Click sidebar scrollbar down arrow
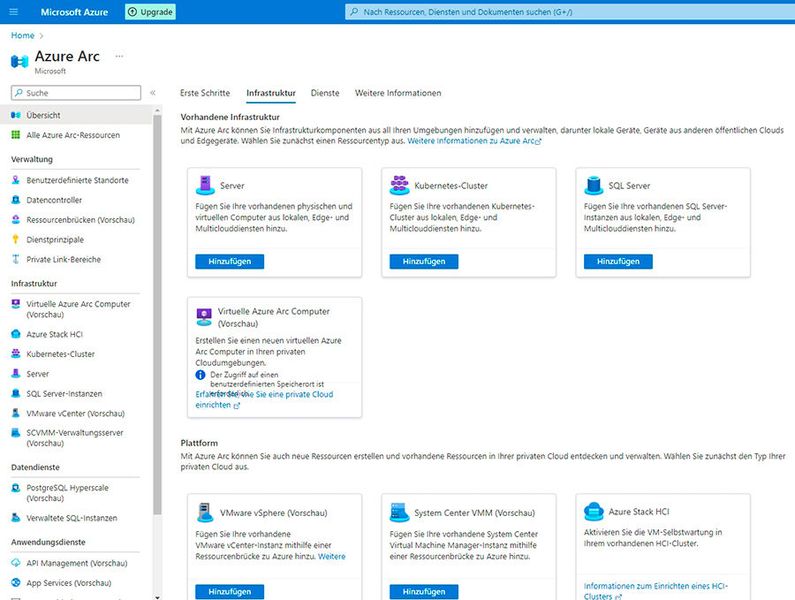 pyautogui.click(x=157, y=597)
